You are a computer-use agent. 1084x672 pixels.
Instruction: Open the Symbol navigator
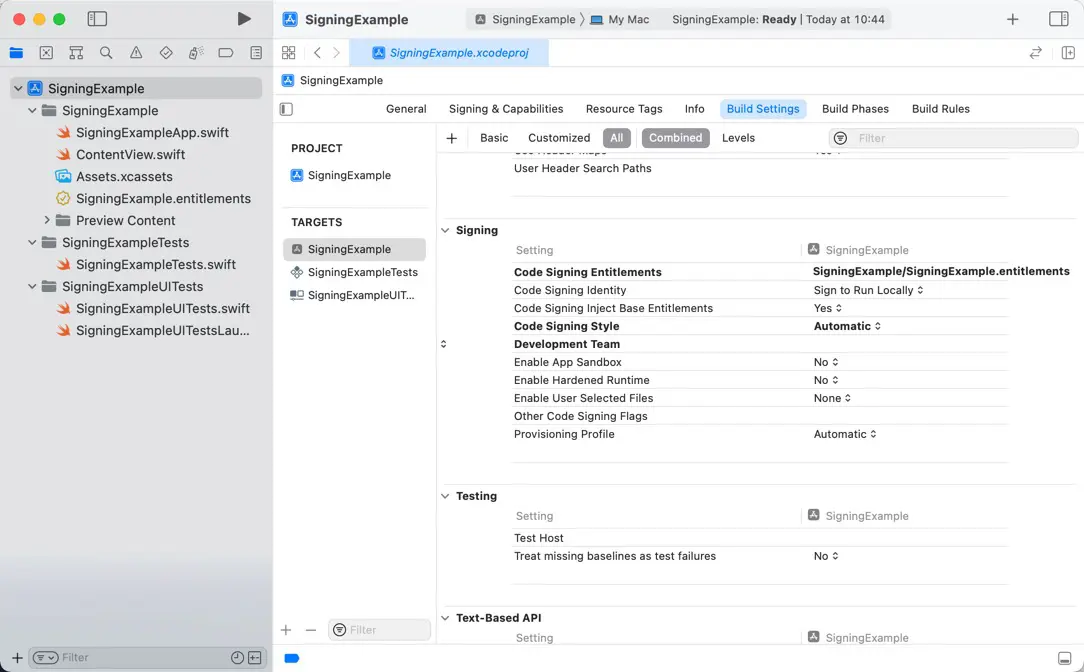pos(76,53)
